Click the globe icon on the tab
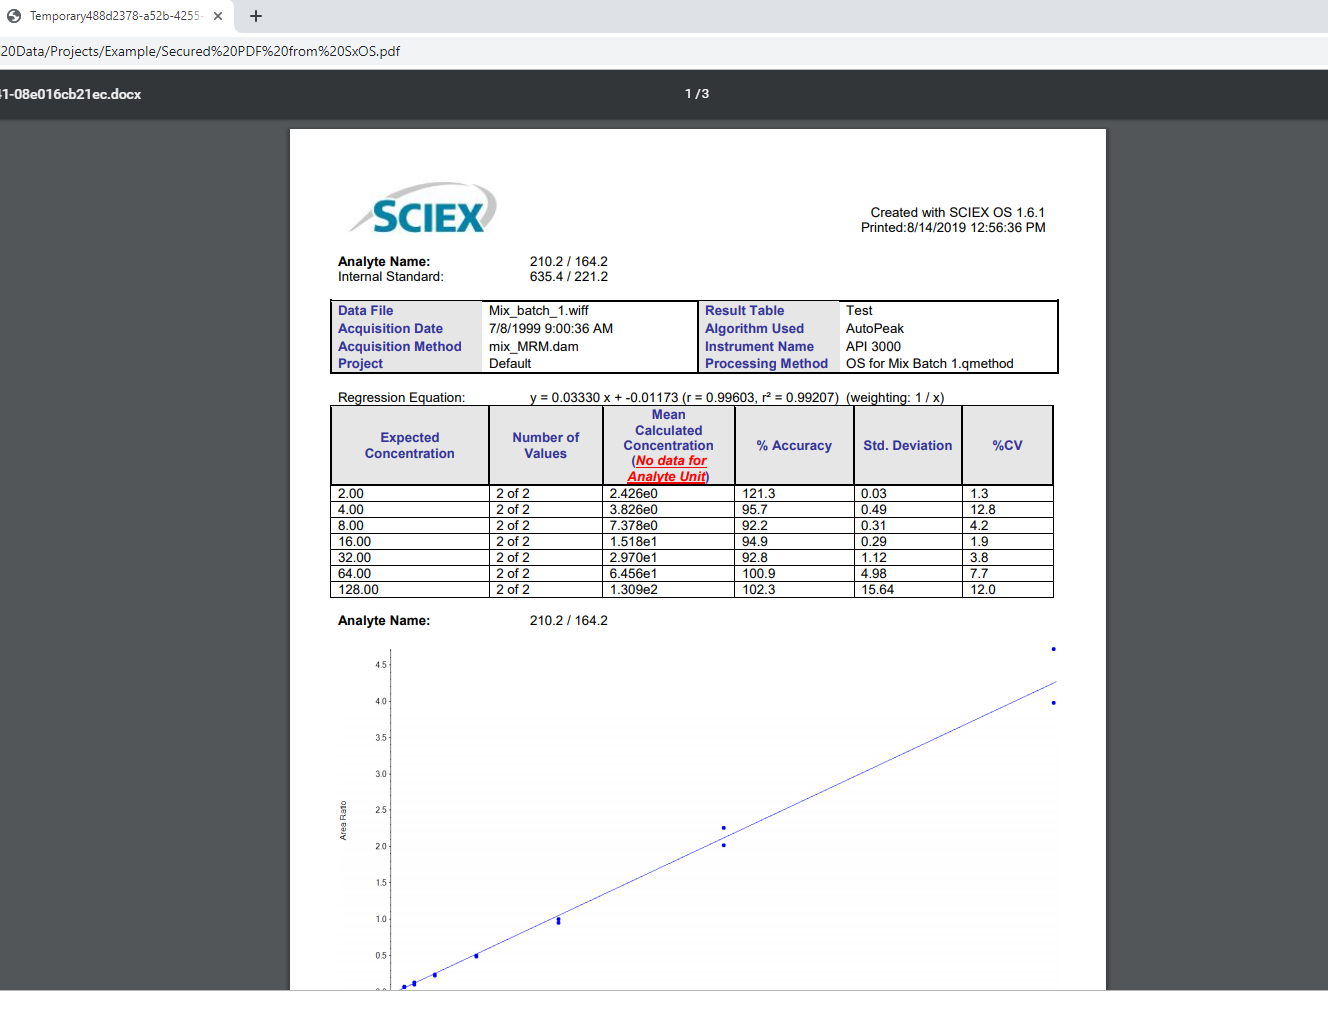 click(14, 16)
